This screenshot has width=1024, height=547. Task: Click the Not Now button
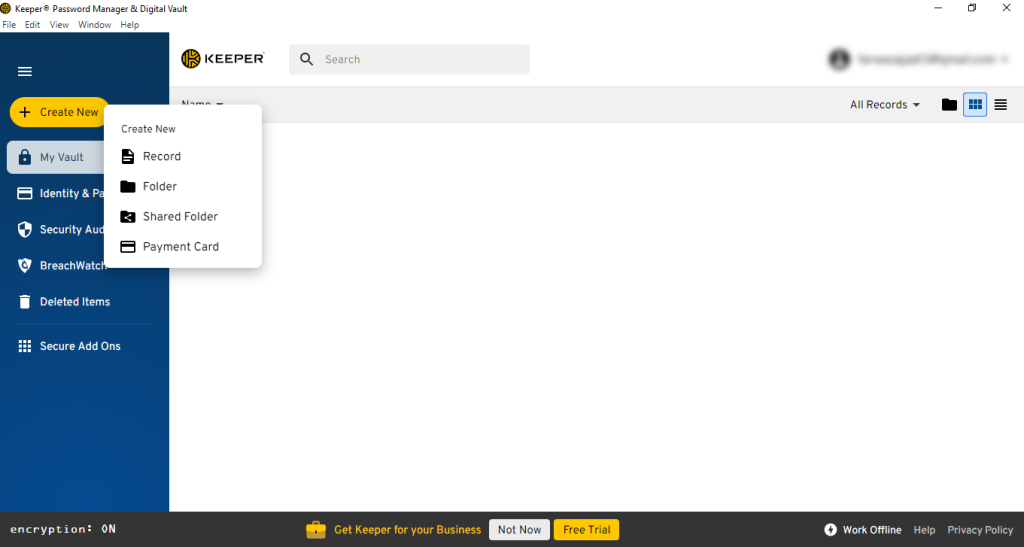tap(520, 530)
